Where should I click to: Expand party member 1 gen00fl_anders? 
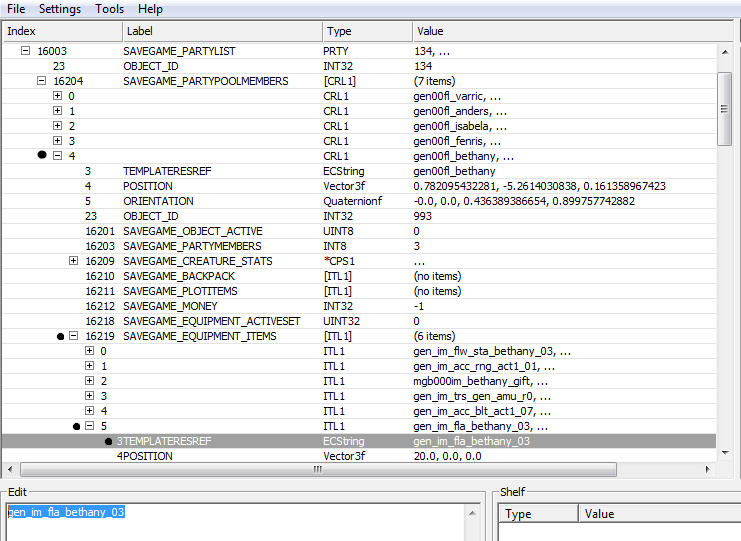[57, 111]
